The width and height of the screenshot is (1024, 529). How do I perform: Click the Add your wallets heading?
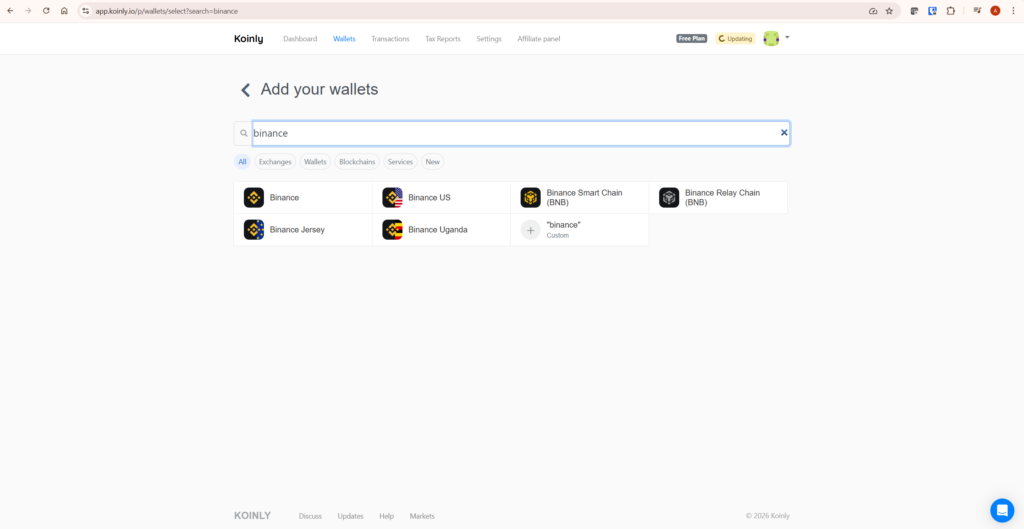click(x=319, y=89)
